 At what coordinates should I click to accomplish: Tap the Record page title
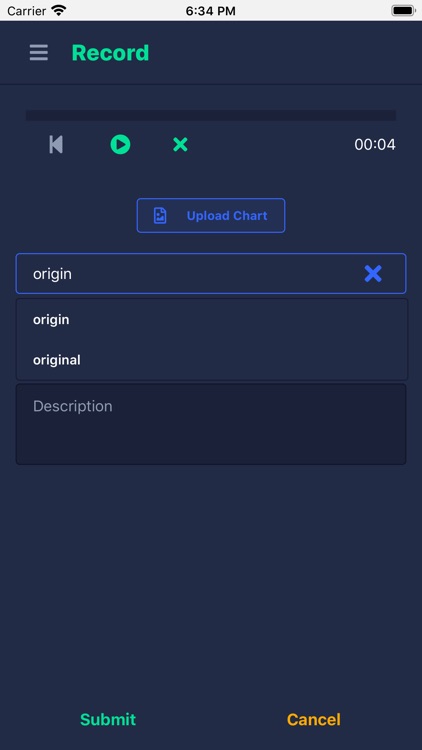(x=110, y=53)
